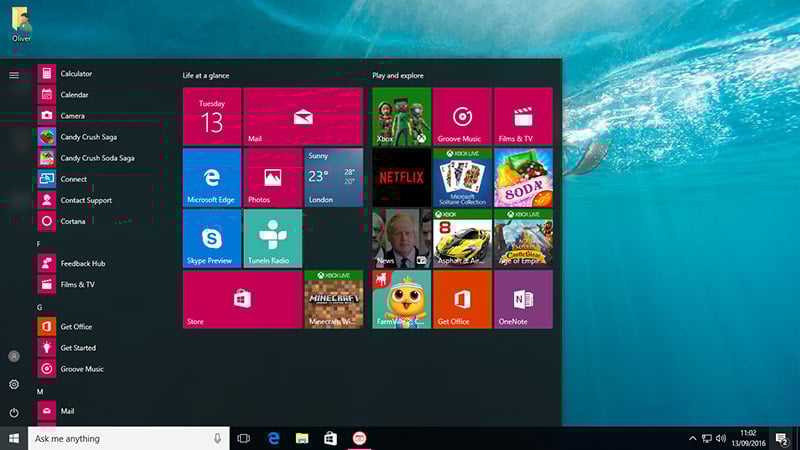Open Task View on the taskbar
Viewport: 800px width, 450px height.
pos(243,438)
